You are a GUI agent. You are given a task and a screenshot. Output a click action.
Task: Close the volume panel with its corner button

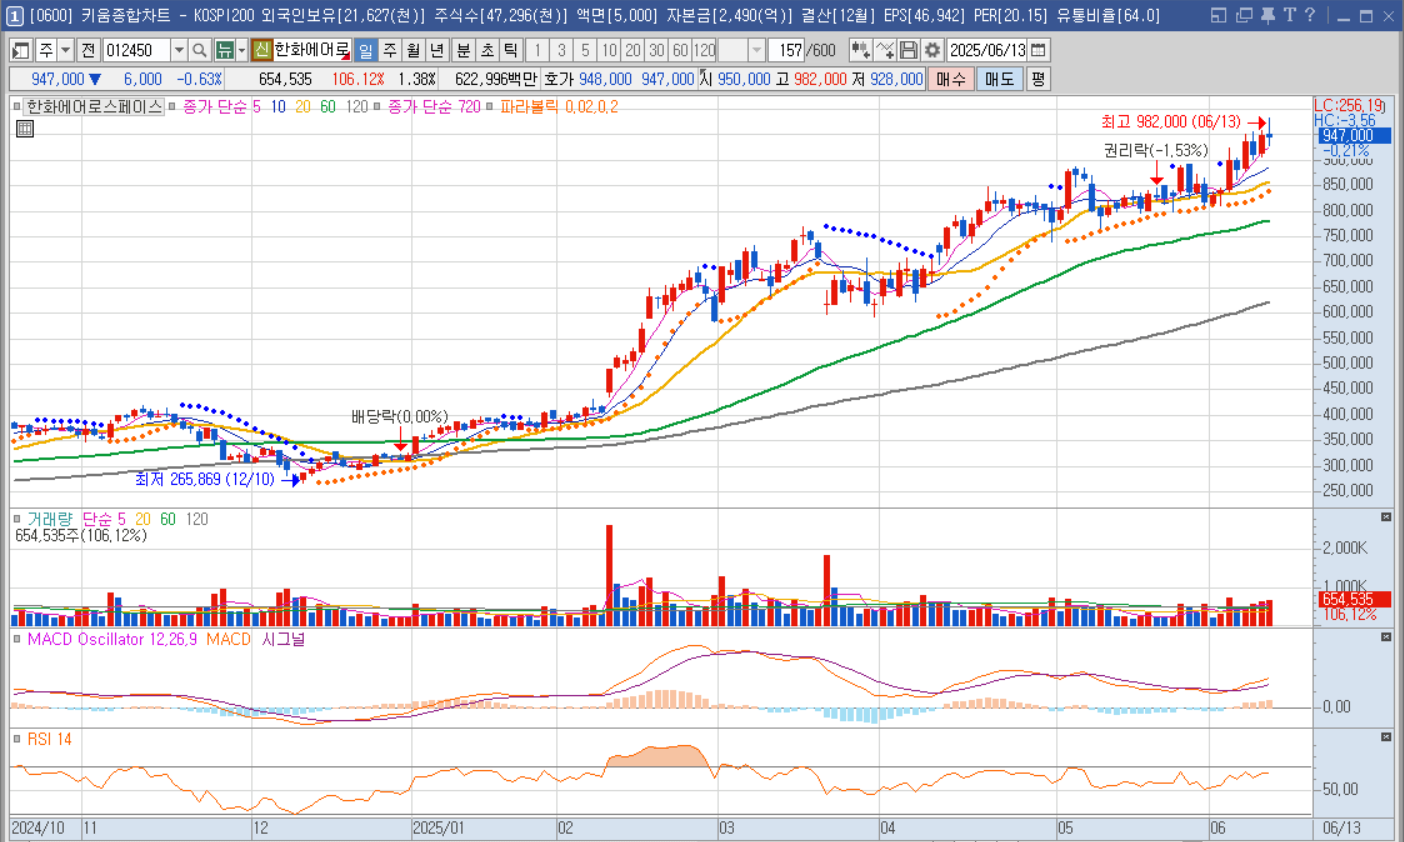click(1386, 517)
